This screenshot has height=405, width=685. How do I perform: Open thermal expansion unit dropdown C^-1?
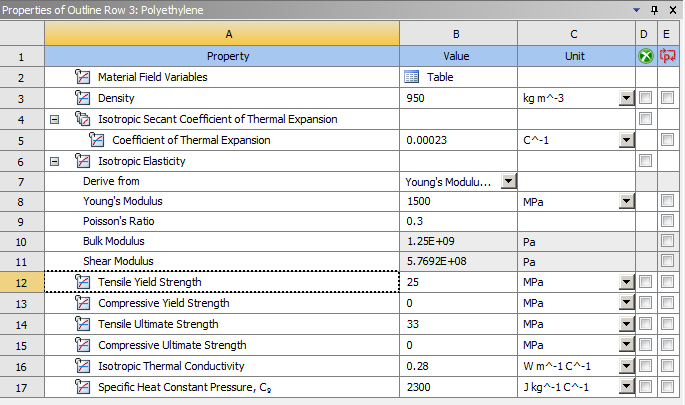(x=626, y=140)
